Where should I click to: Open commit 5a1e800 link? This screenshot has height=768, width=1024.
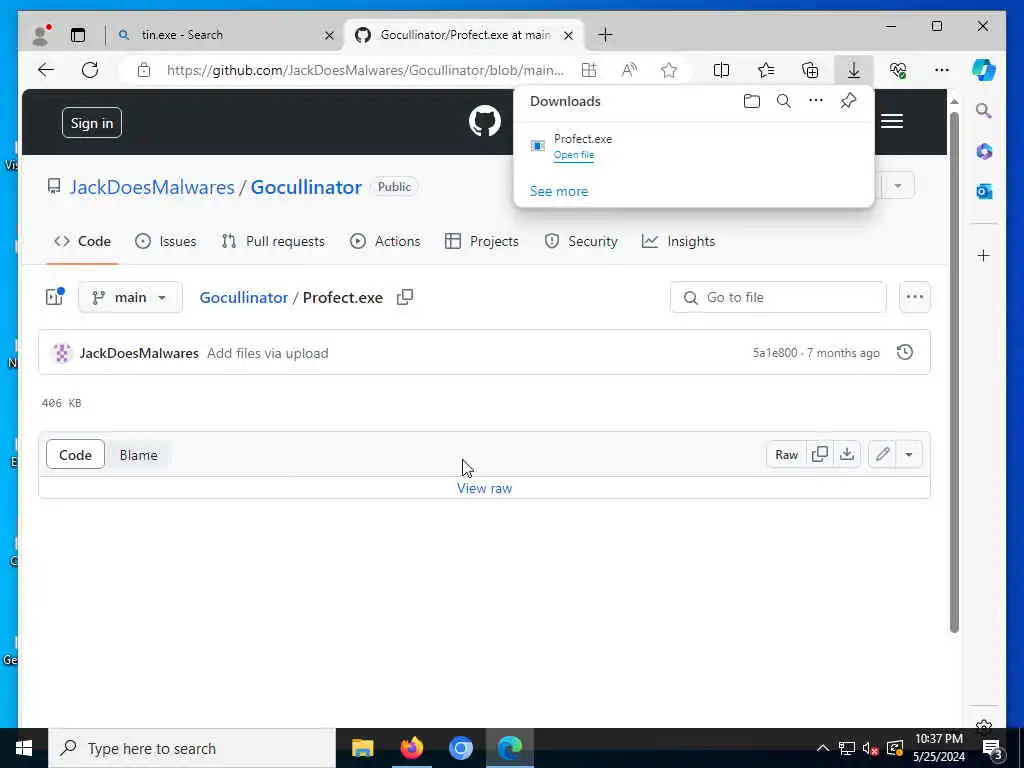point(775,353)
